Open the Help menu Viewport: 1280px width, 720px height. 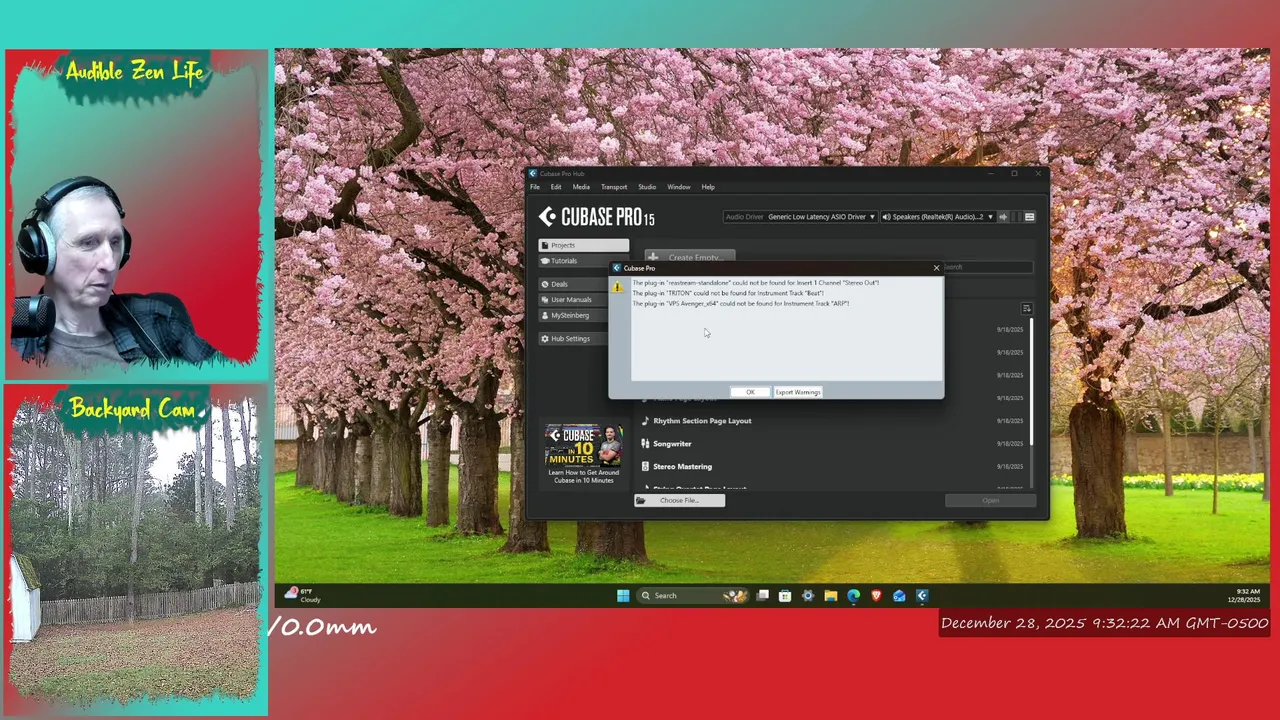point(708,187)
